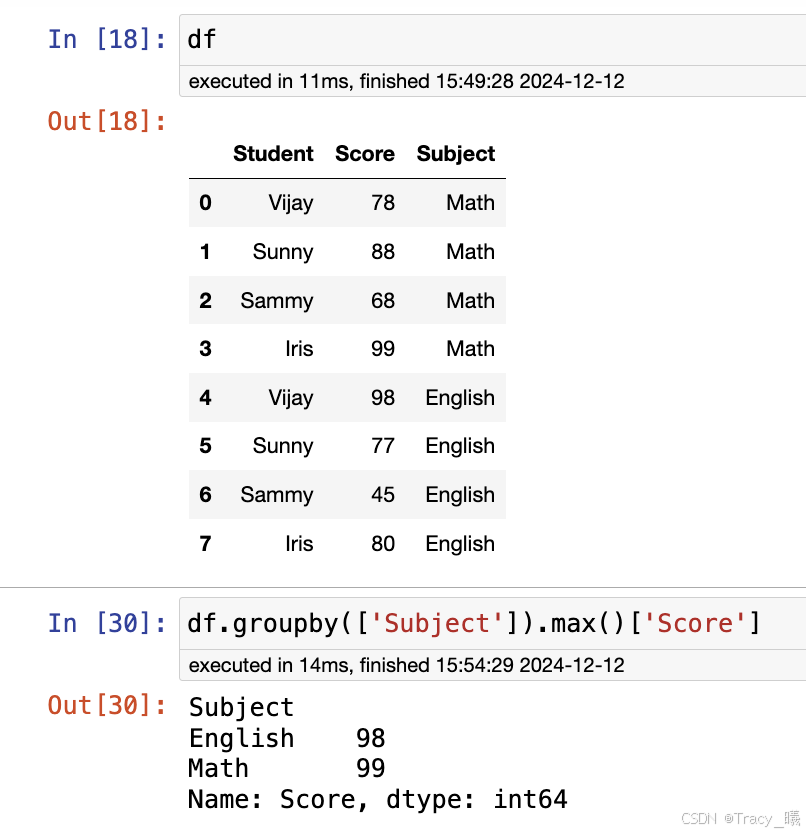
Task: Click index label 1 in the table
Action: tap(205, 252)
